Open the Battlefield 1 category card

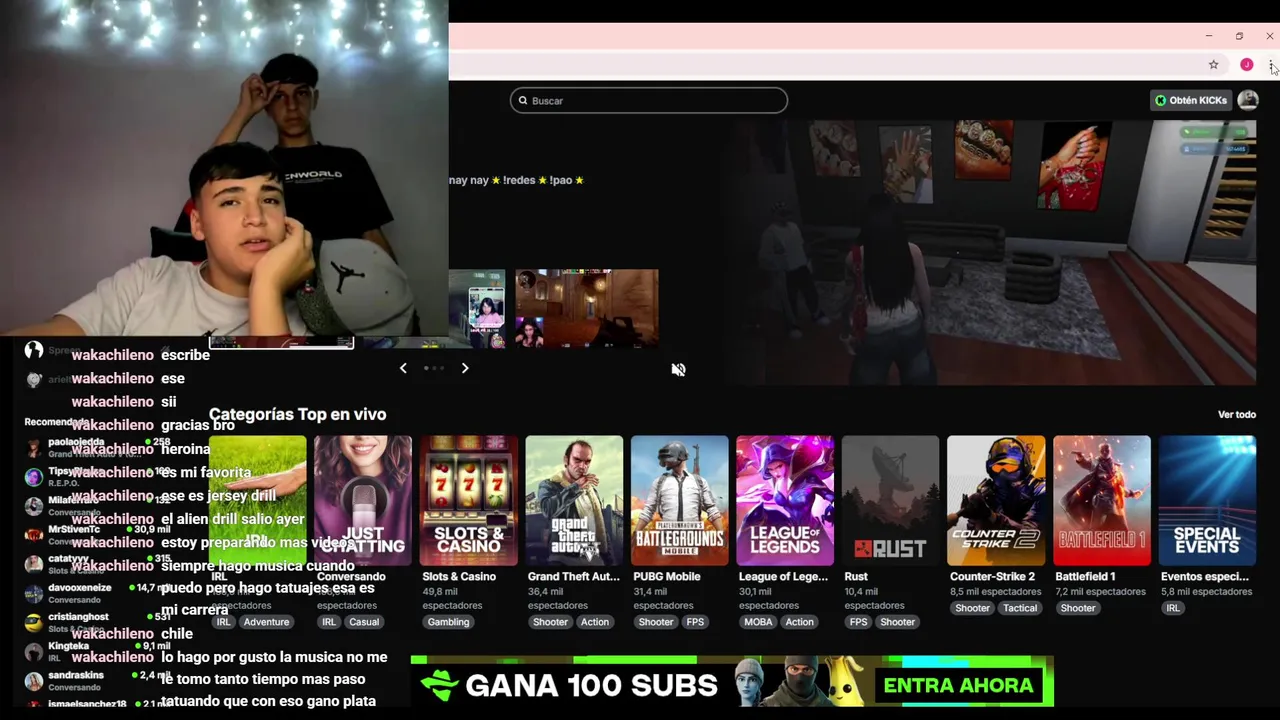(x=1102, y=500)
